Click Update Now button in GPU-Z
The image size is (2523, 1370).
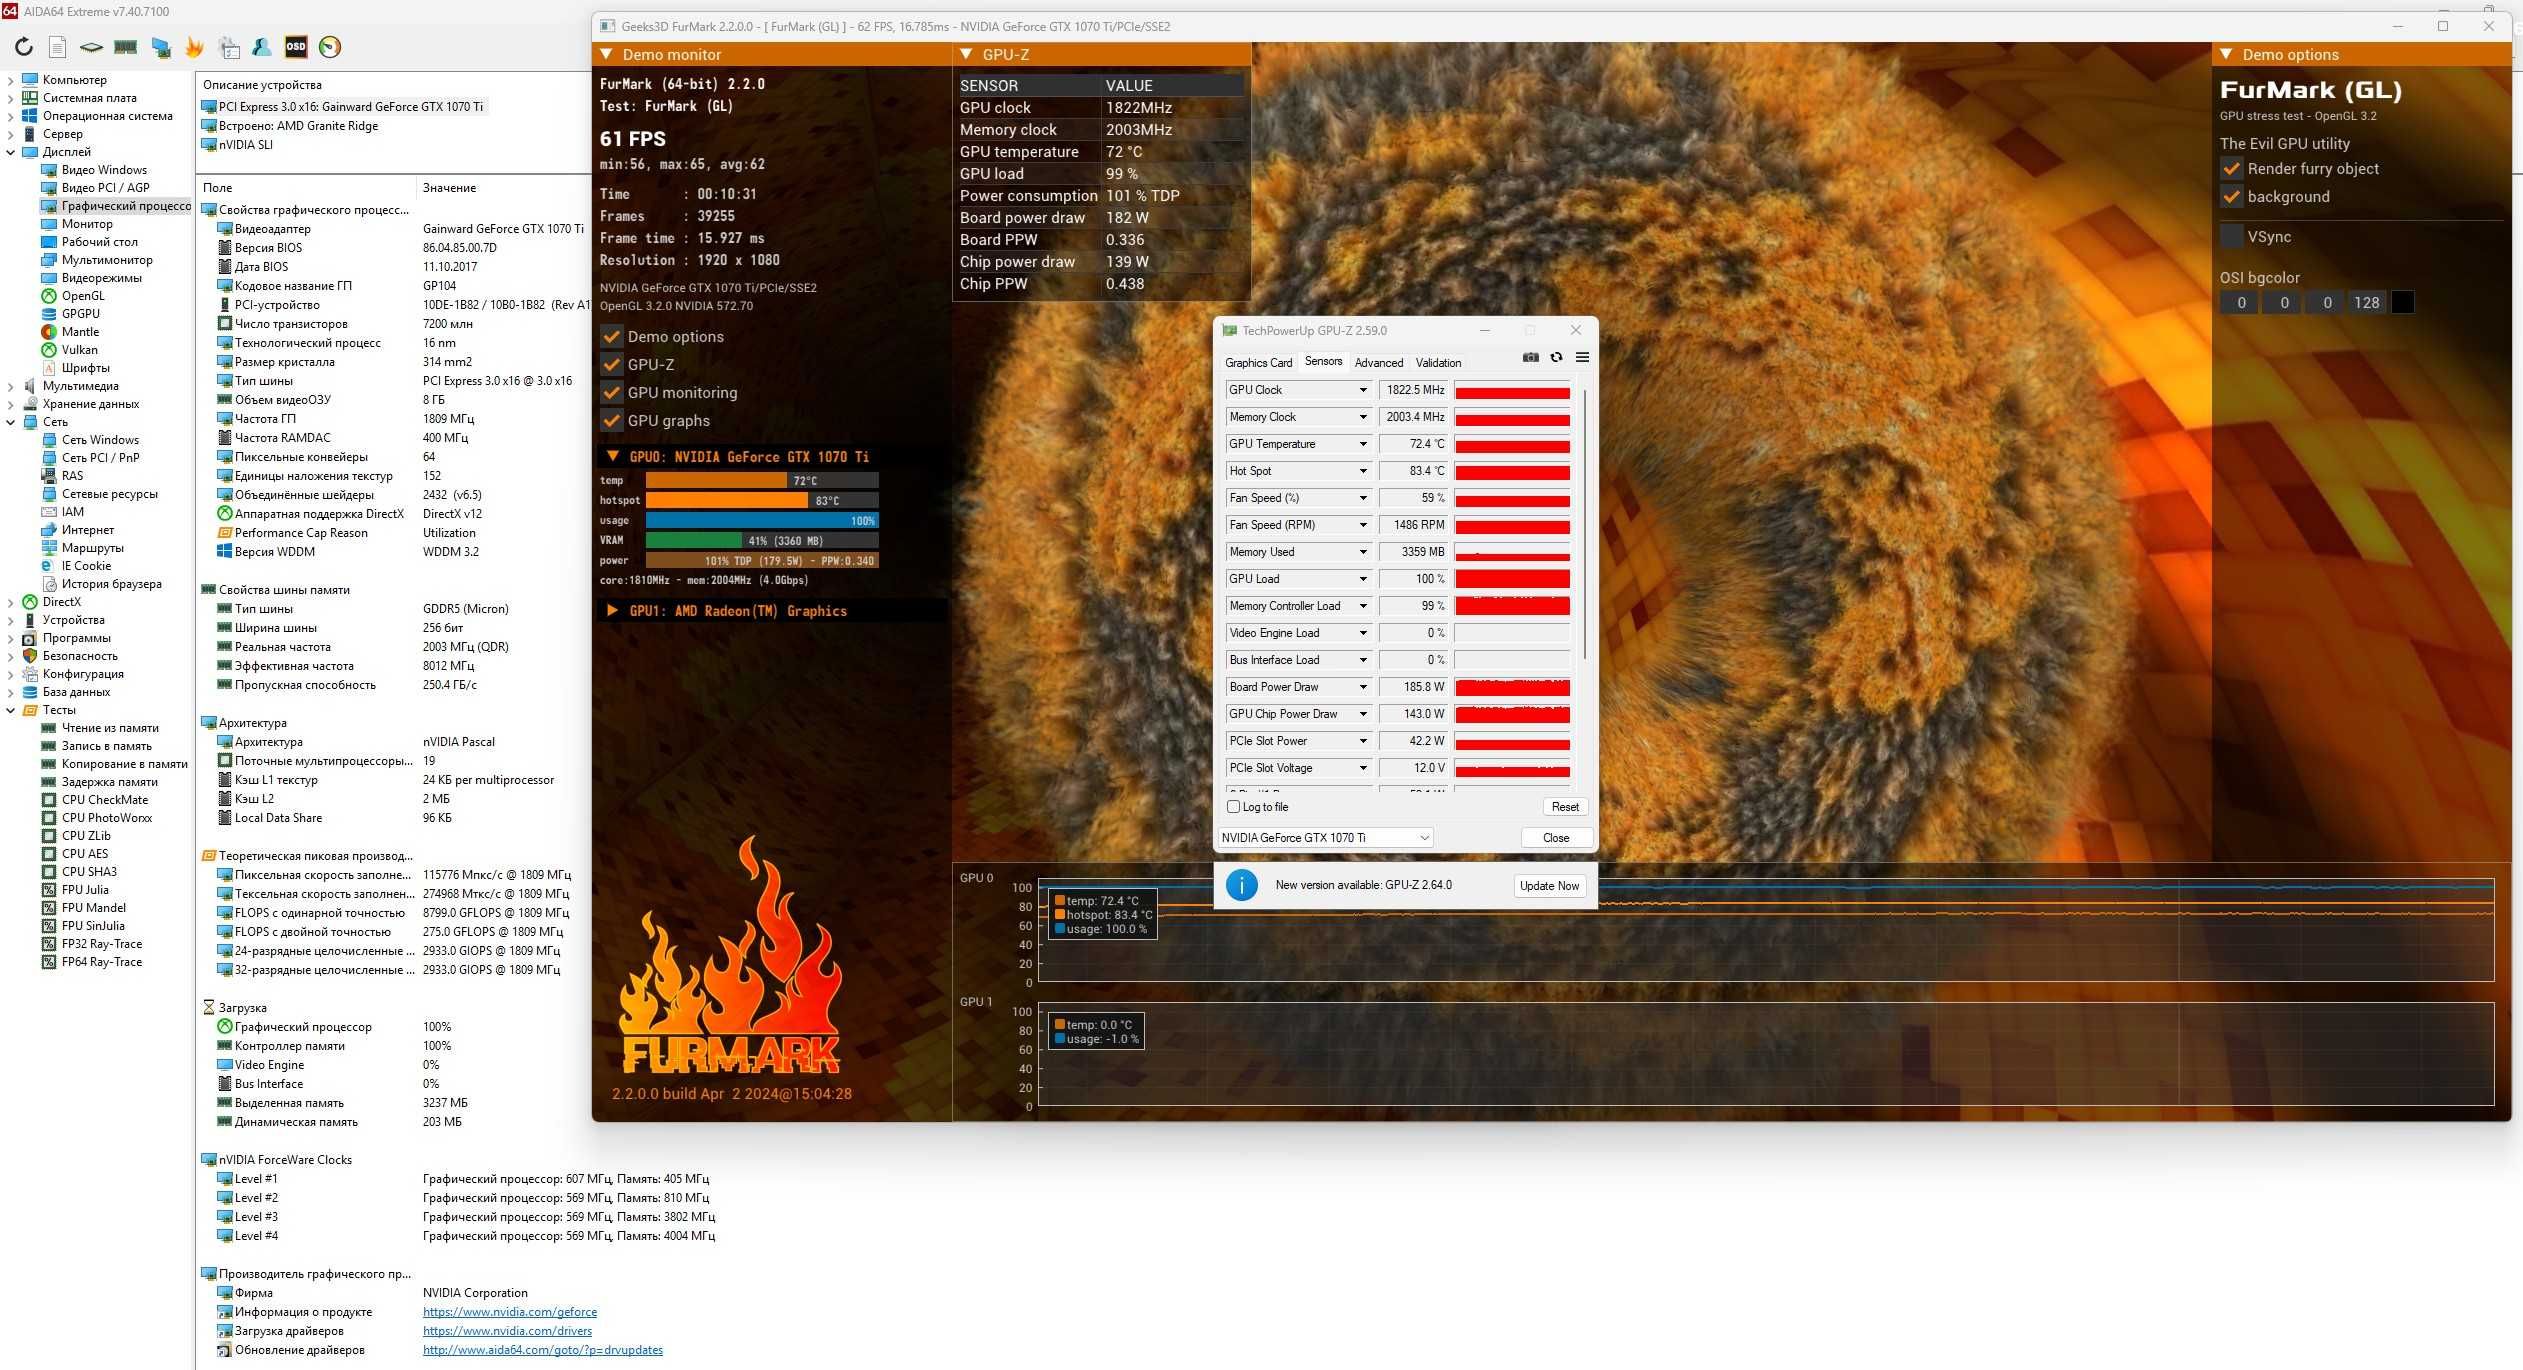[x=1549, y=886]
